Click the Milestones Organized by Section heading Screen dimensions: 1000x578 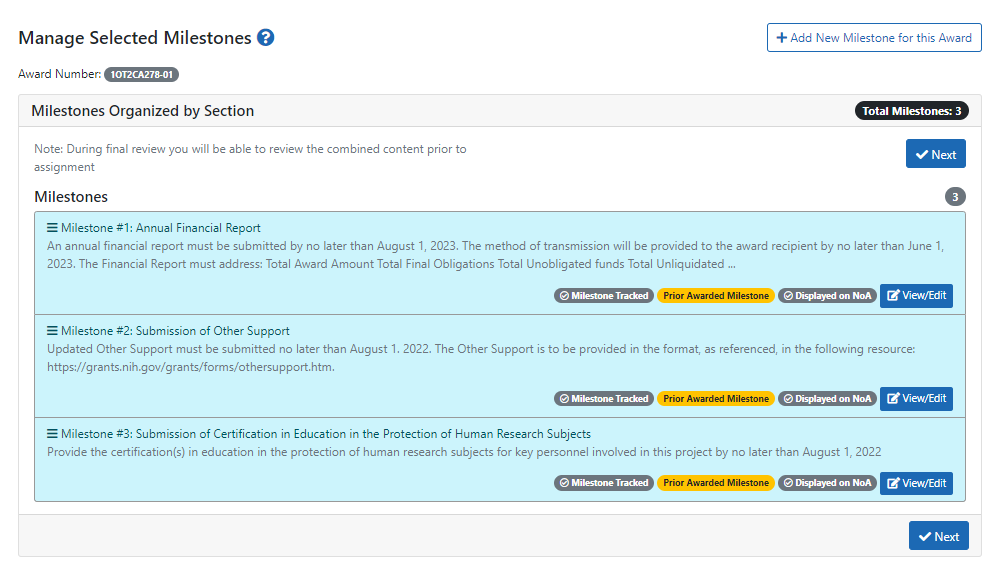(142, 111)
